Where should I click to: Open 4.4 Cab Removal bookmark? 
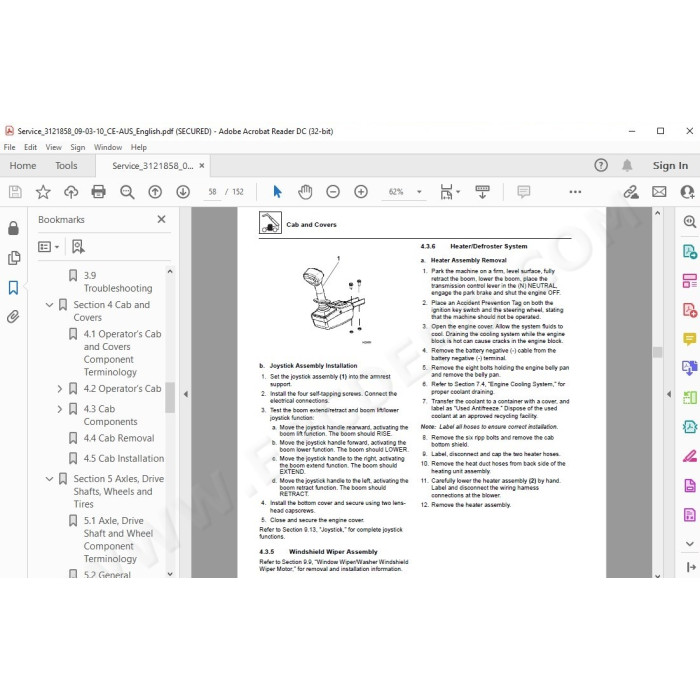119,438
